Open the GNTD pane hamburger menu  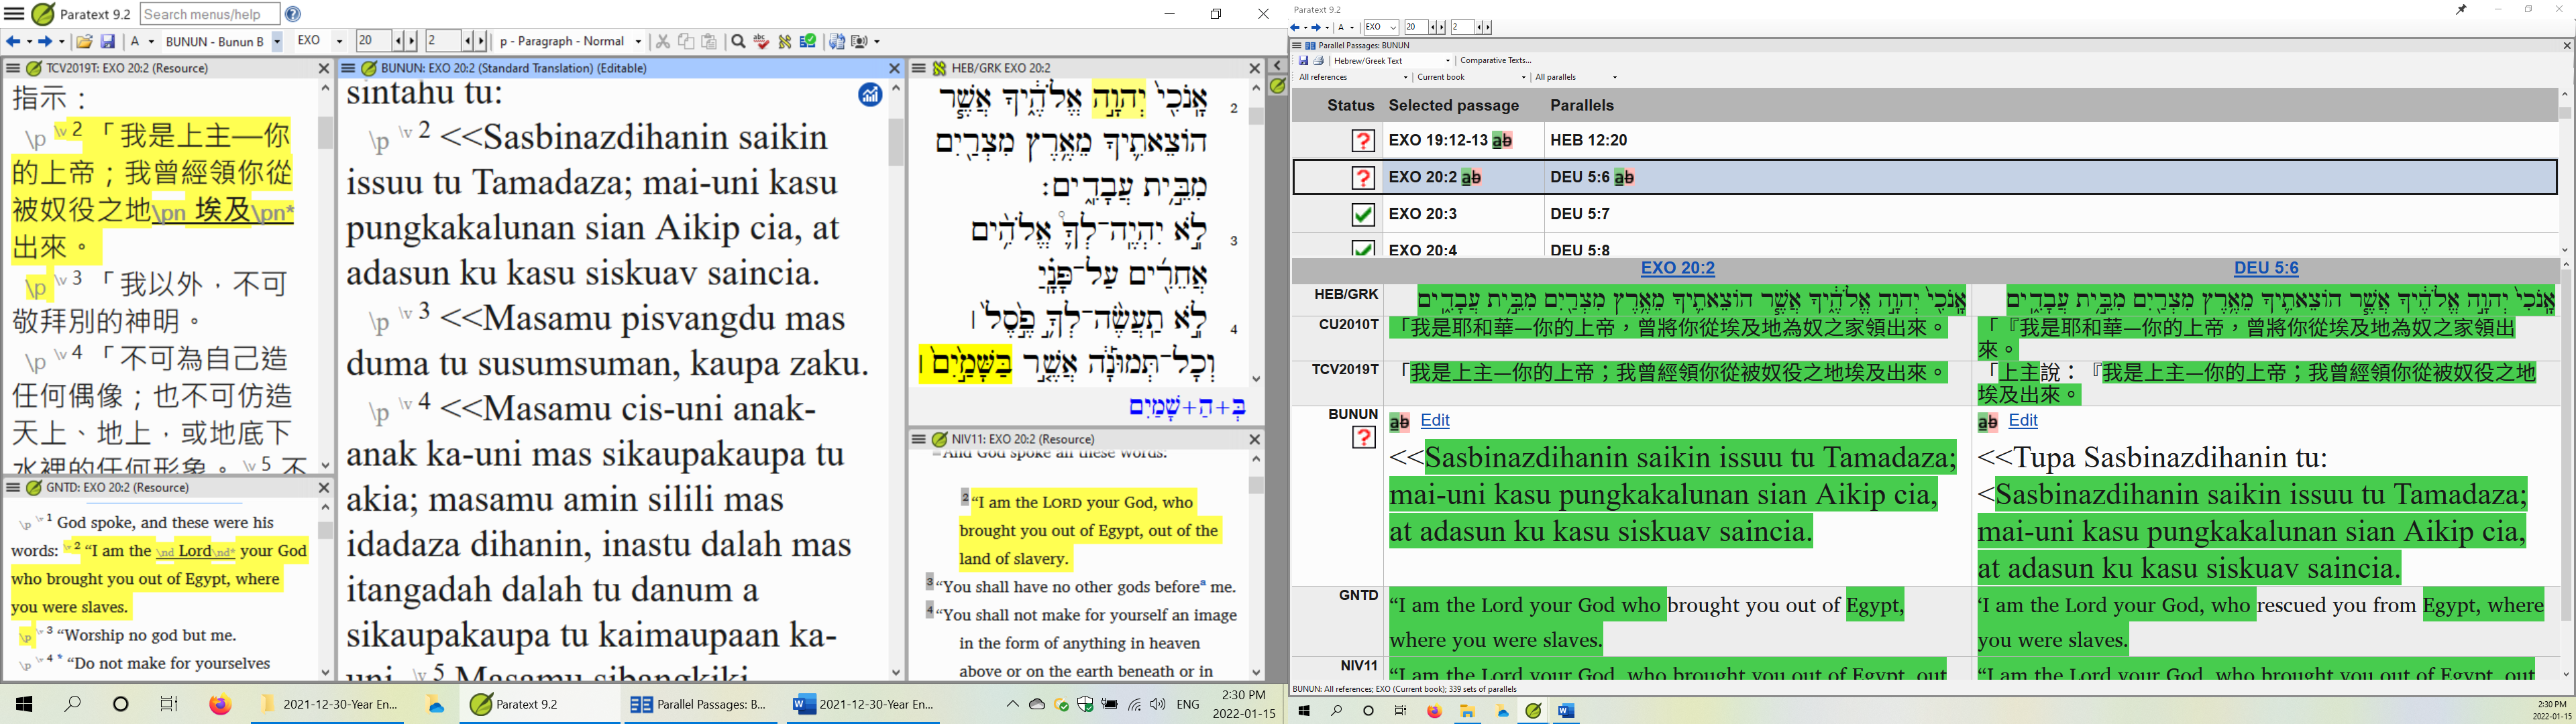tap(13, 488)
